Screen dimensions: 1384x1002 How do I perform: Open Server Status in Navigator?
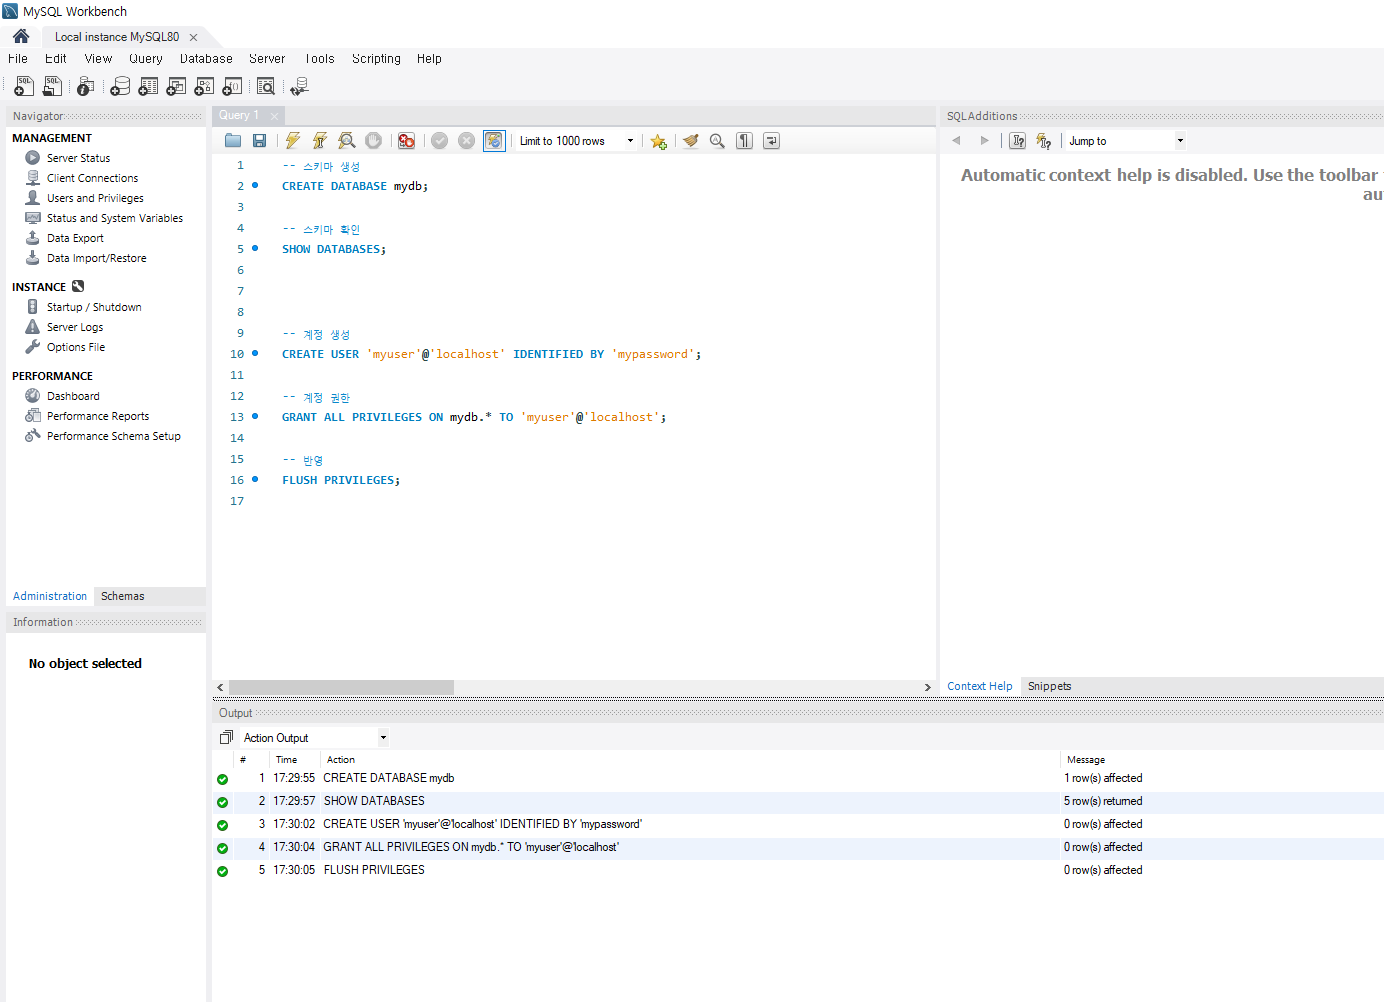[x=78, y=158]
